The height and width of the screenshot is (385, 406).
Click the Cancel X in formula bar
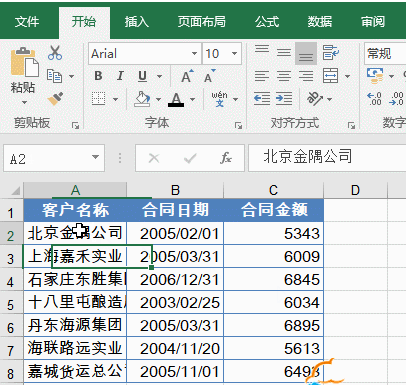(x=154, y=158)
